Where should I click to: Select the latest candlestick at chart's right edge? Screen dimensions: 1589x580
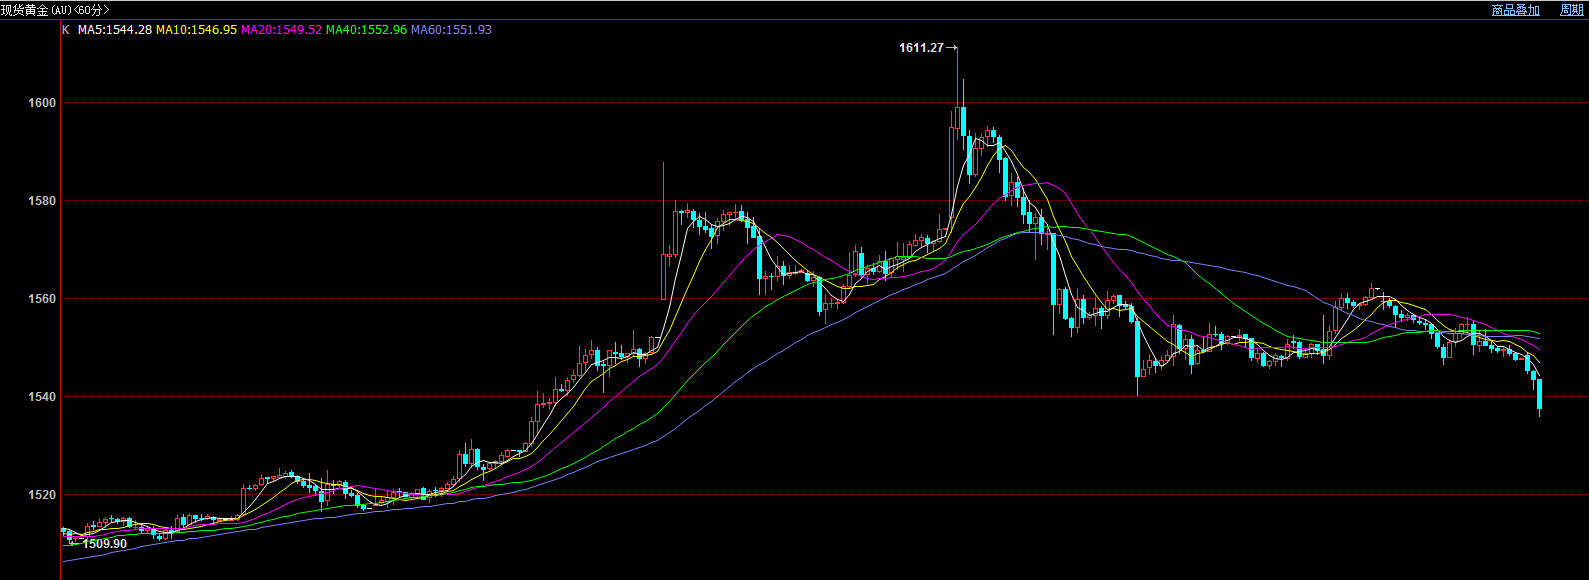click(1539, 394)
